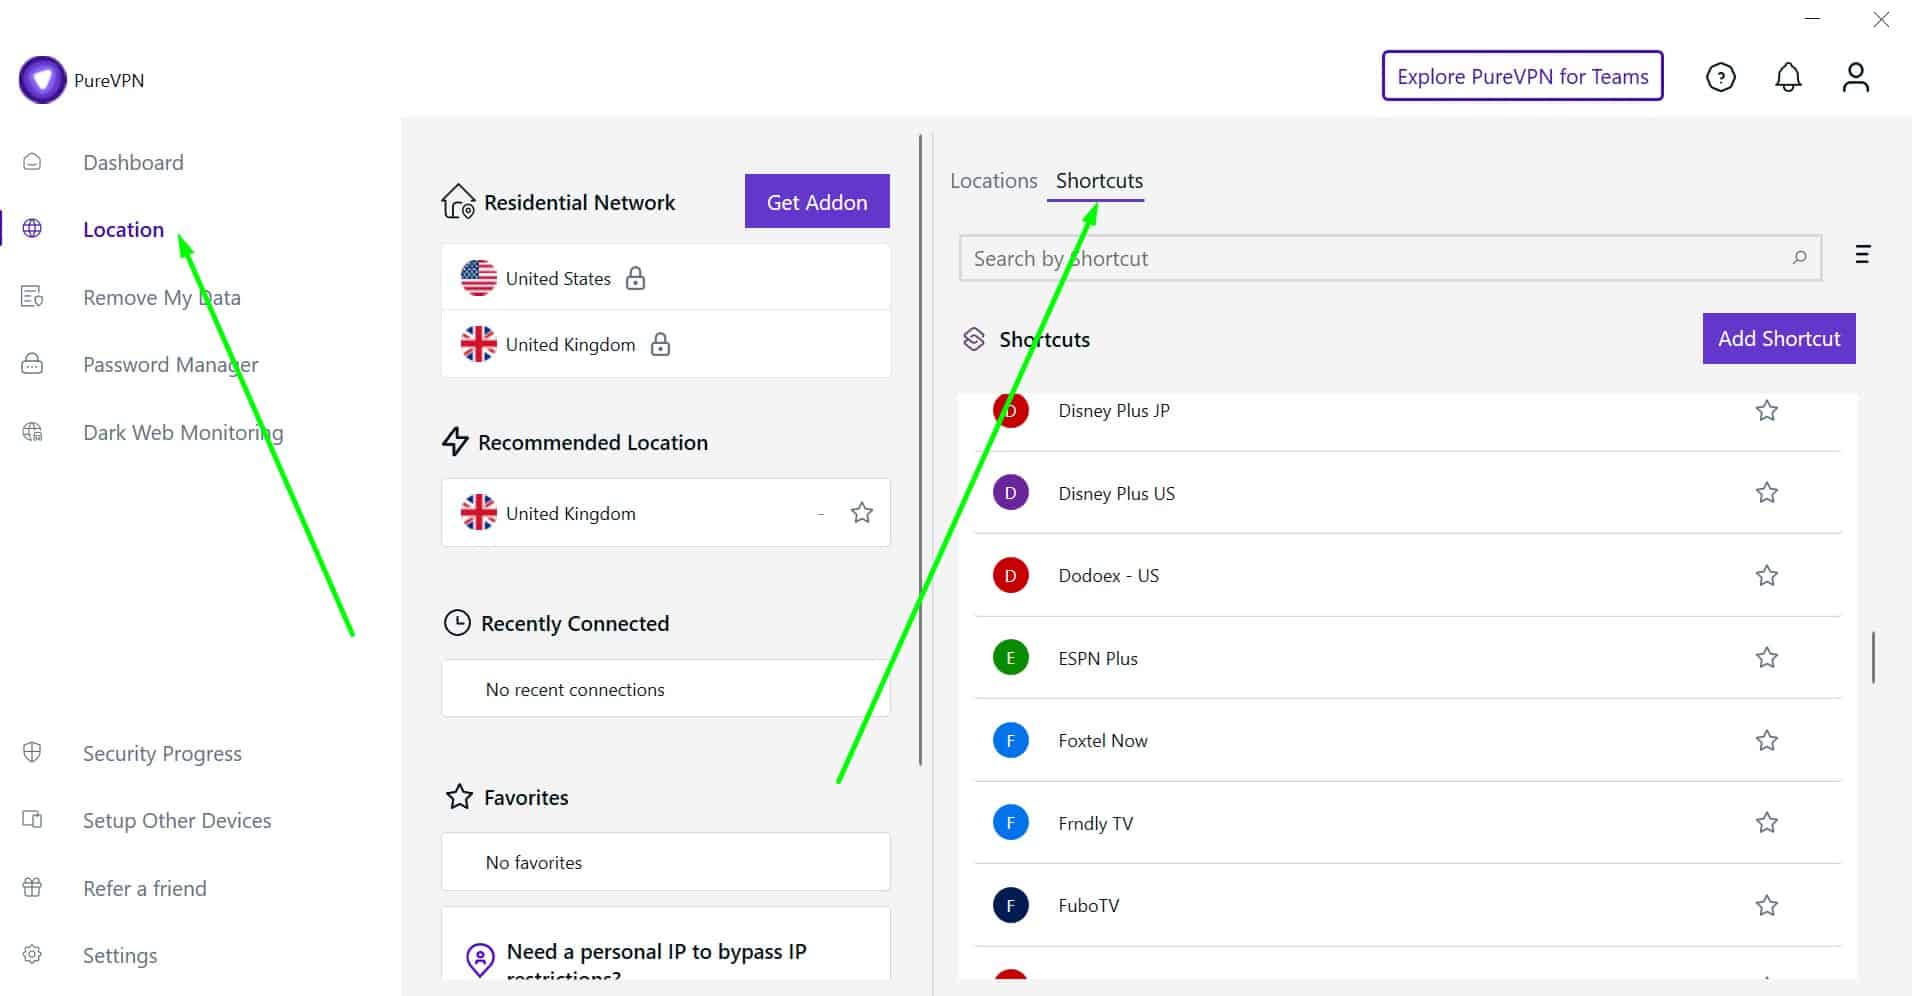Open Settings from the sidebar
Image resolution: width=1912 pixels, height=996 pixels.
coord(120,955)
